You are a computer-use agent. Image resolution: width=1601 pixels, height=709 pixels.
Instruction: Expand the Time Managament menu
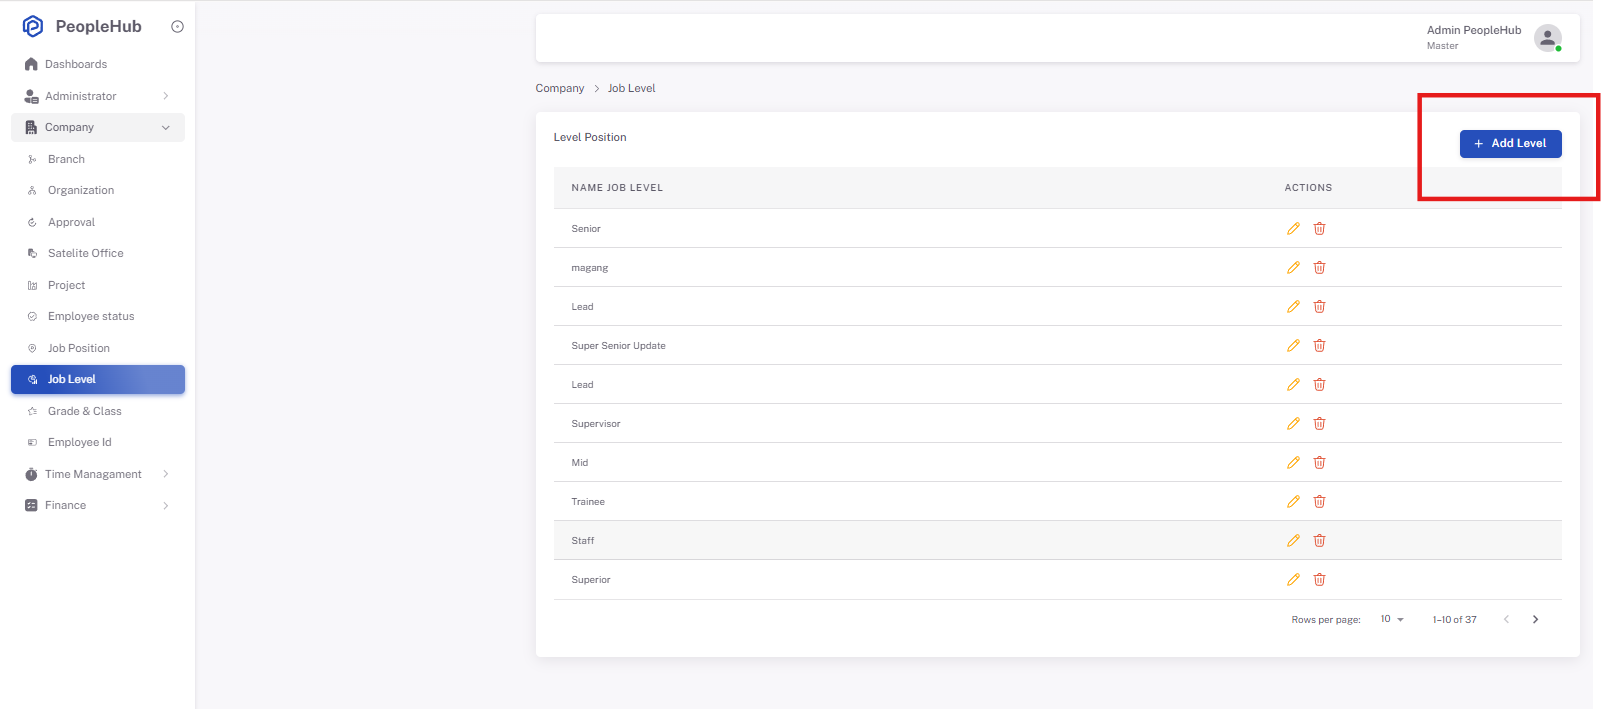98,474
